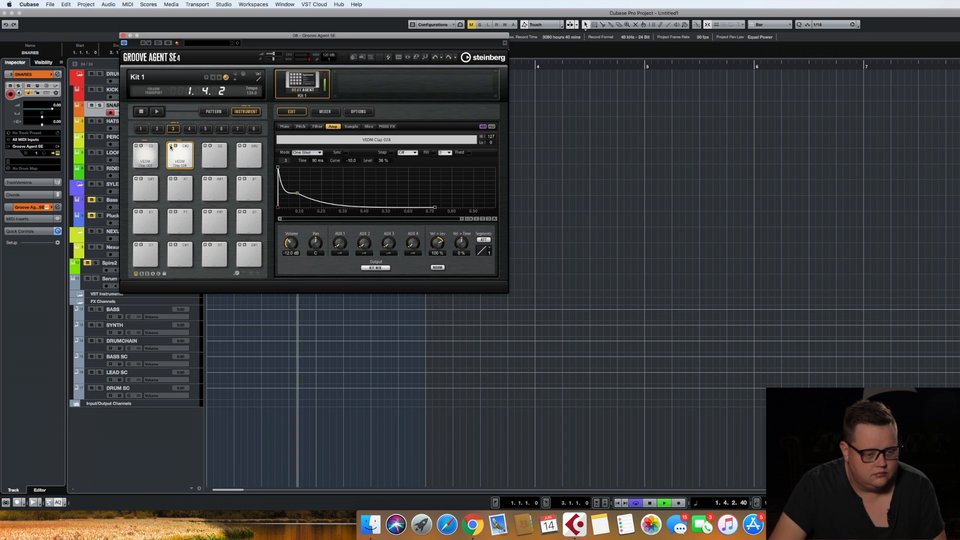Open the Bar grid type dropdown
The height and width of the screenshot is (540, 960).
point(770,24)
